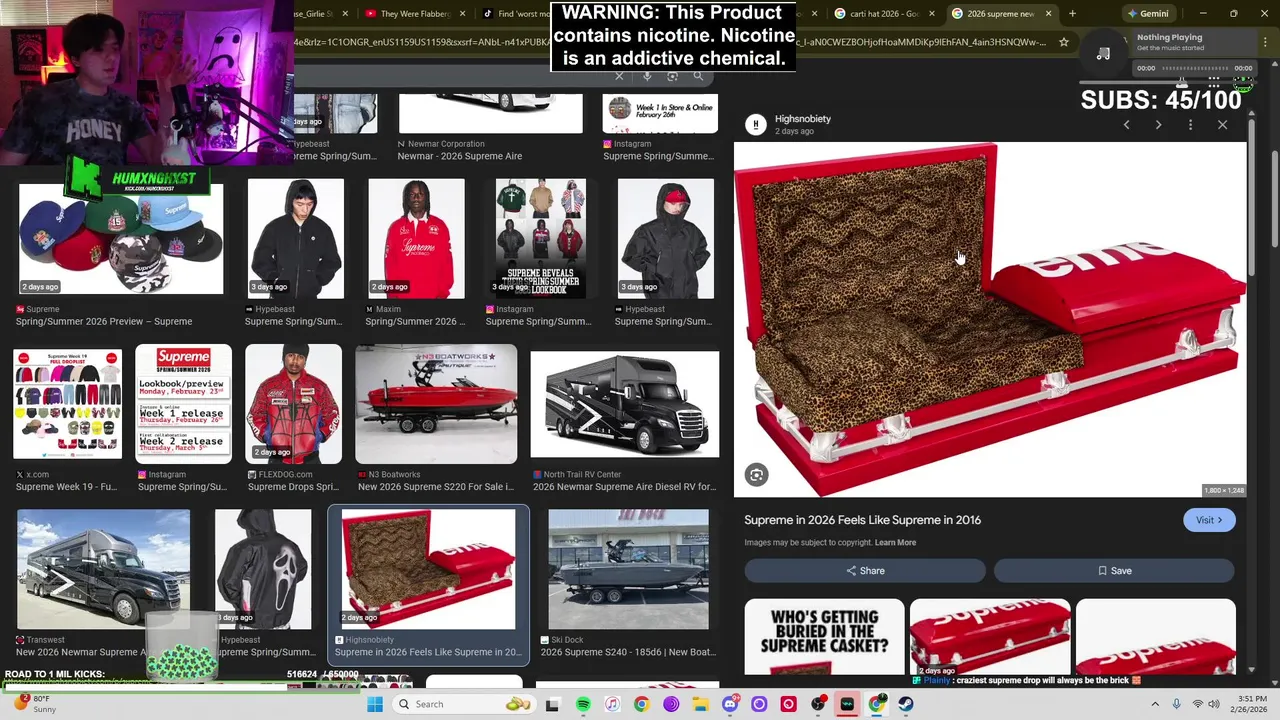Switch to the TikTok 'Find worst' tab

point(514,14)
